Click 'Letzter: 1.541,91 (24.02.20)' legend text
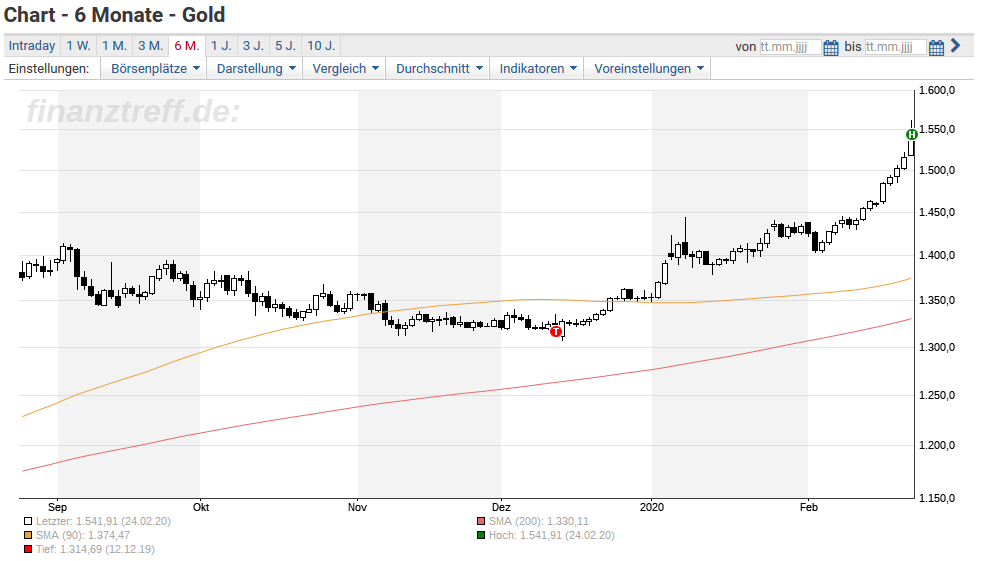Screen dimensions: 984x561 [x=103, y=521]
